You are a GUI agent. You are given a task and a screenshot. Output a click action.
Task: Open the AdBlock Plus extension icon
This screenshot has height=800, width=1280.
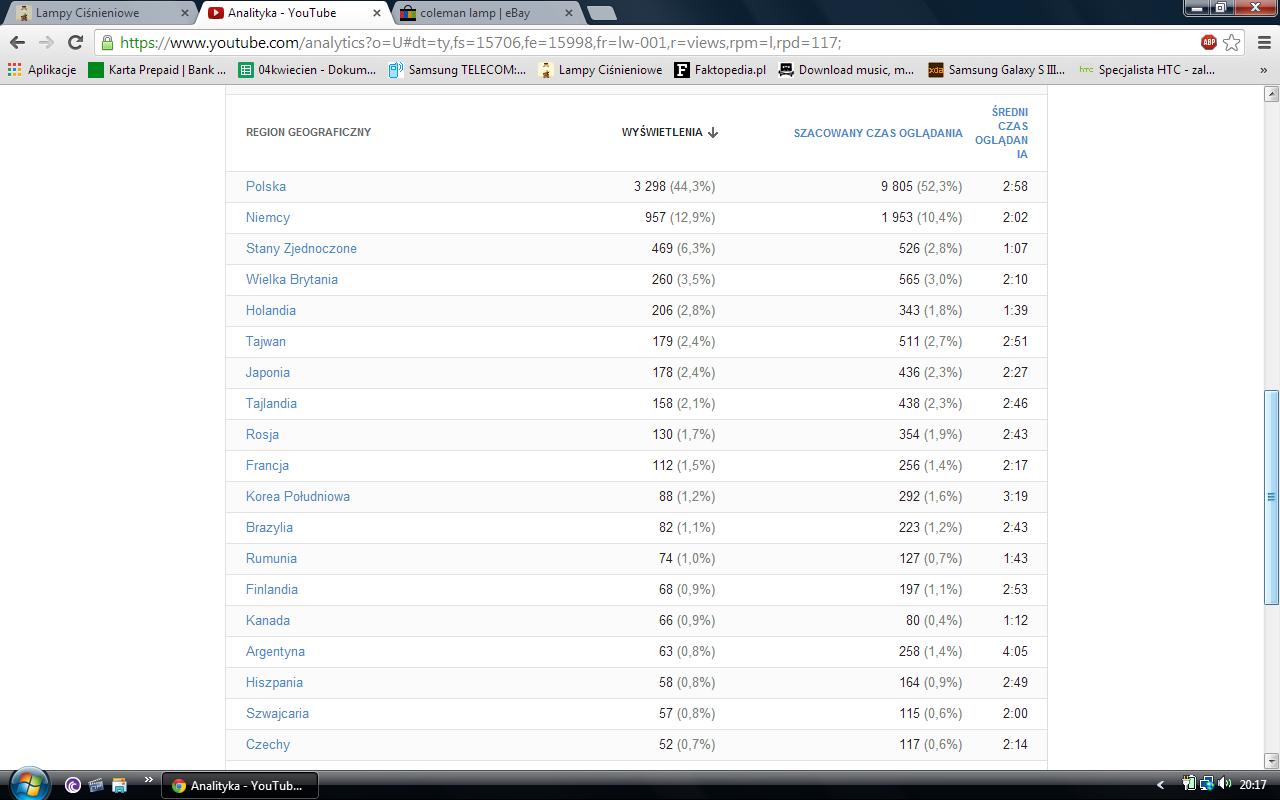click(x=1209, y=42)
